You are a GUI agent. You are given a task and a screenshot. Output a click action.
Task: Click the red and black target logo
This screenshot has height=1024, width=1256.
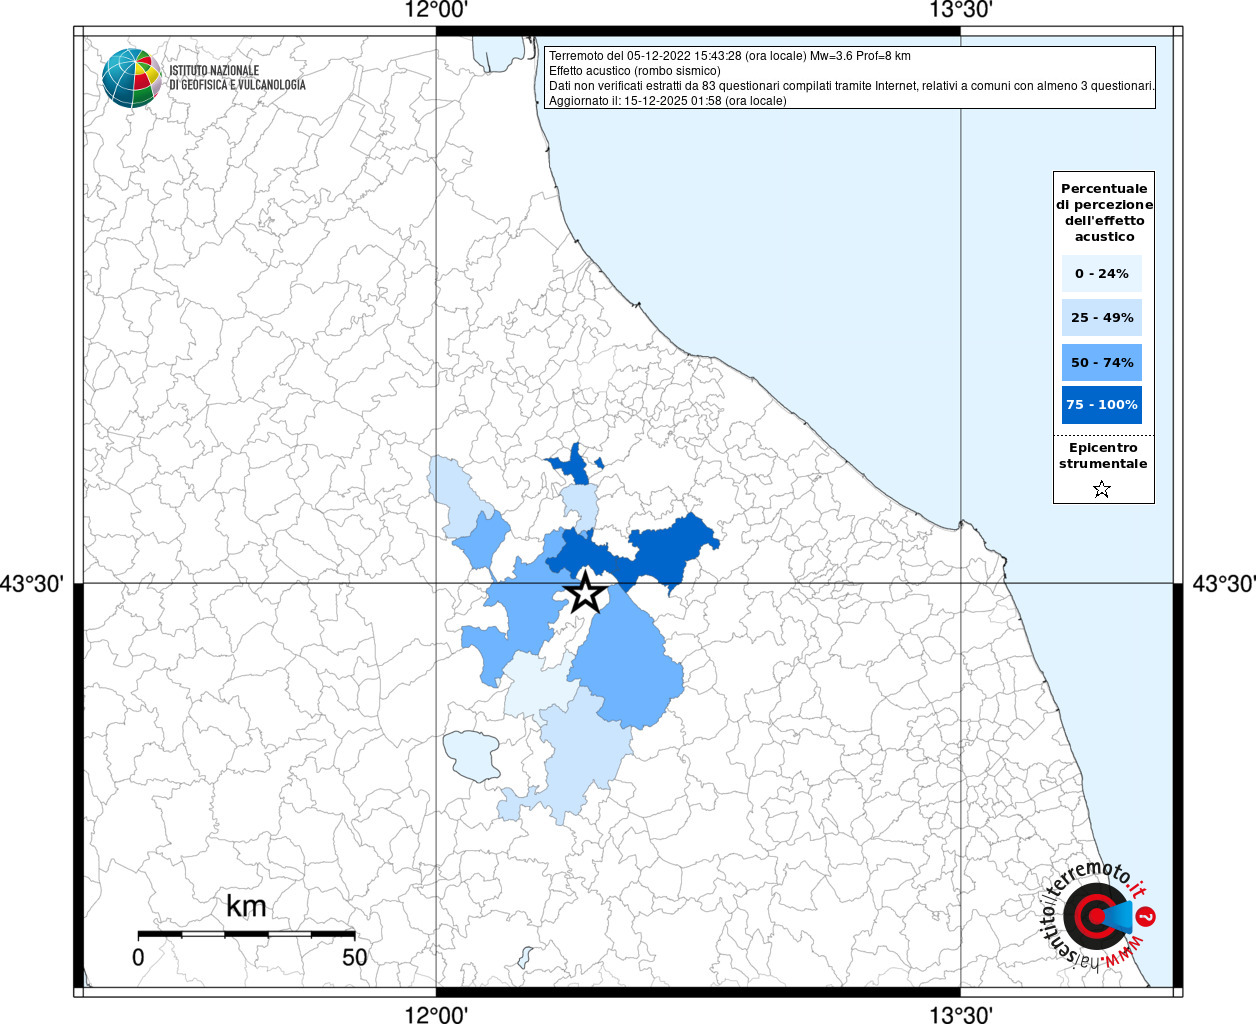pos(1092,916)
